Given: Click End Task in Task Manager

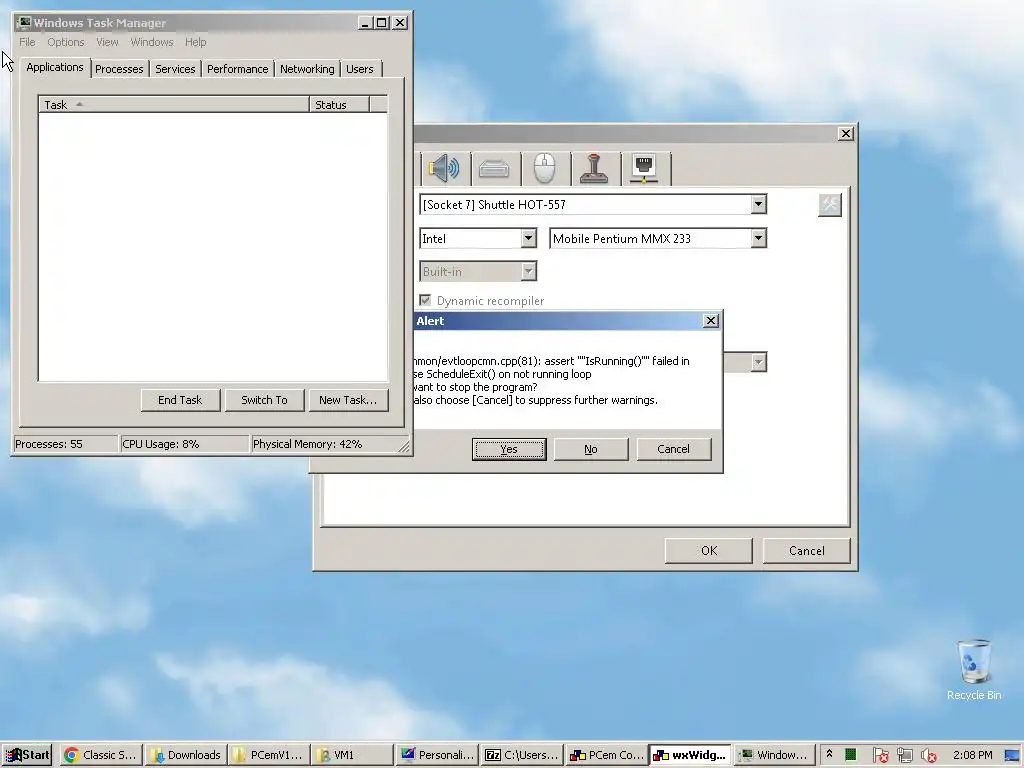Looking at the screenshot, I should coord(180,400).
